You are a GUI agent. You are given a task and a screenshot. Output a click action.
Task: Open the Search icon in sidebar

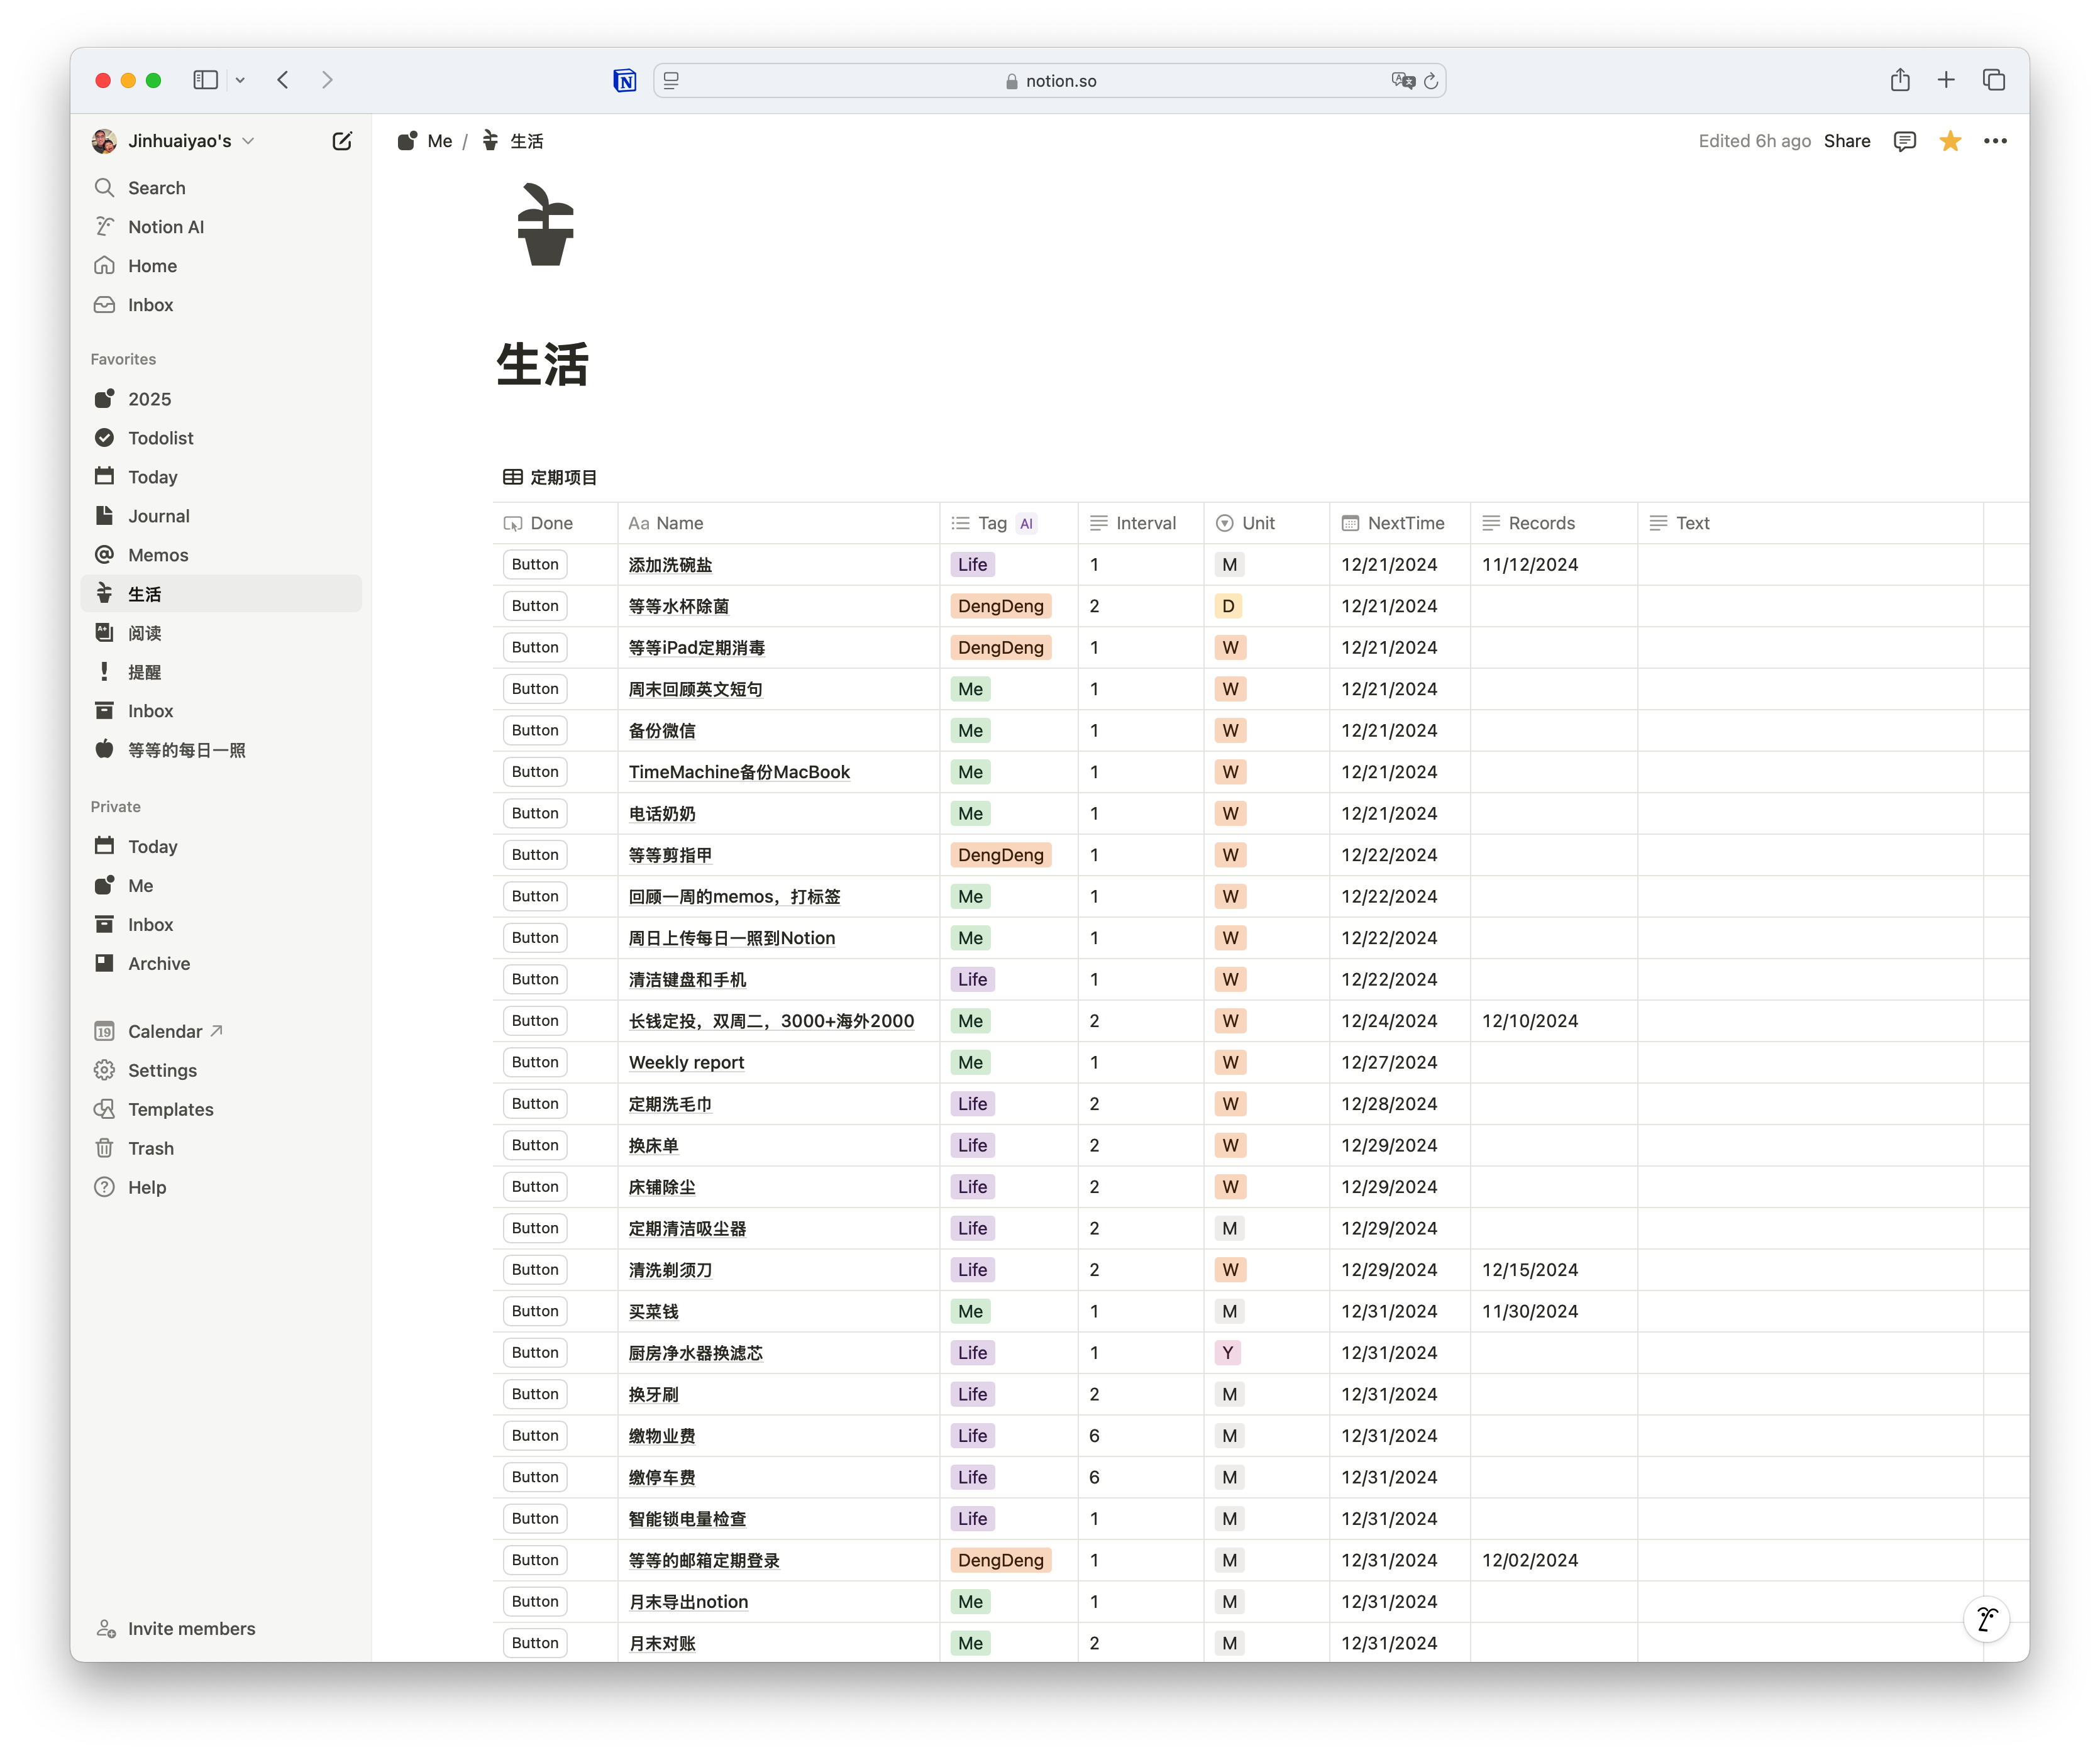click(x=104, y=188)
